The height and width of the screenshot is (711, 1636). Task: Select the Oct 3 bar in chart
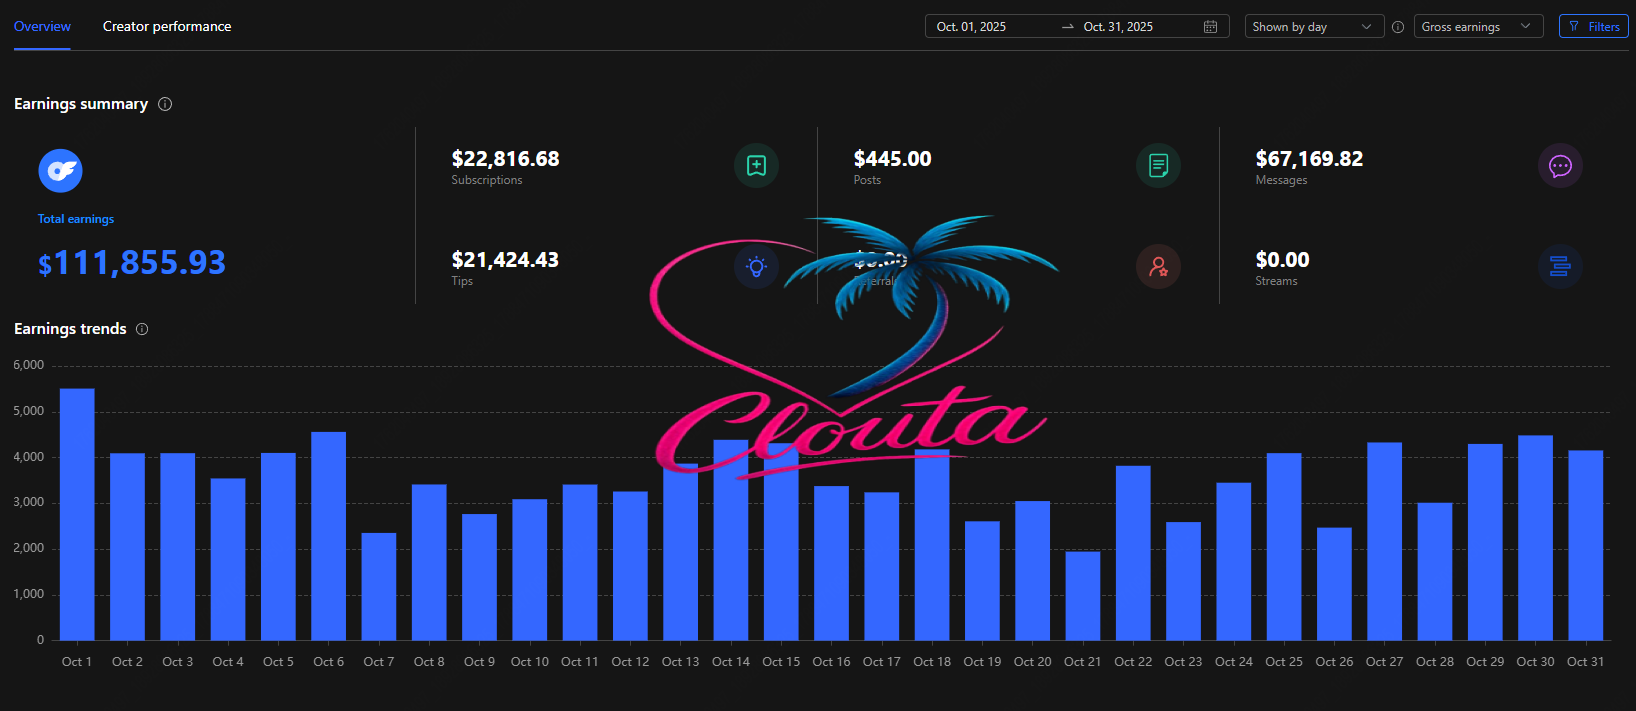tap(178, 547)
